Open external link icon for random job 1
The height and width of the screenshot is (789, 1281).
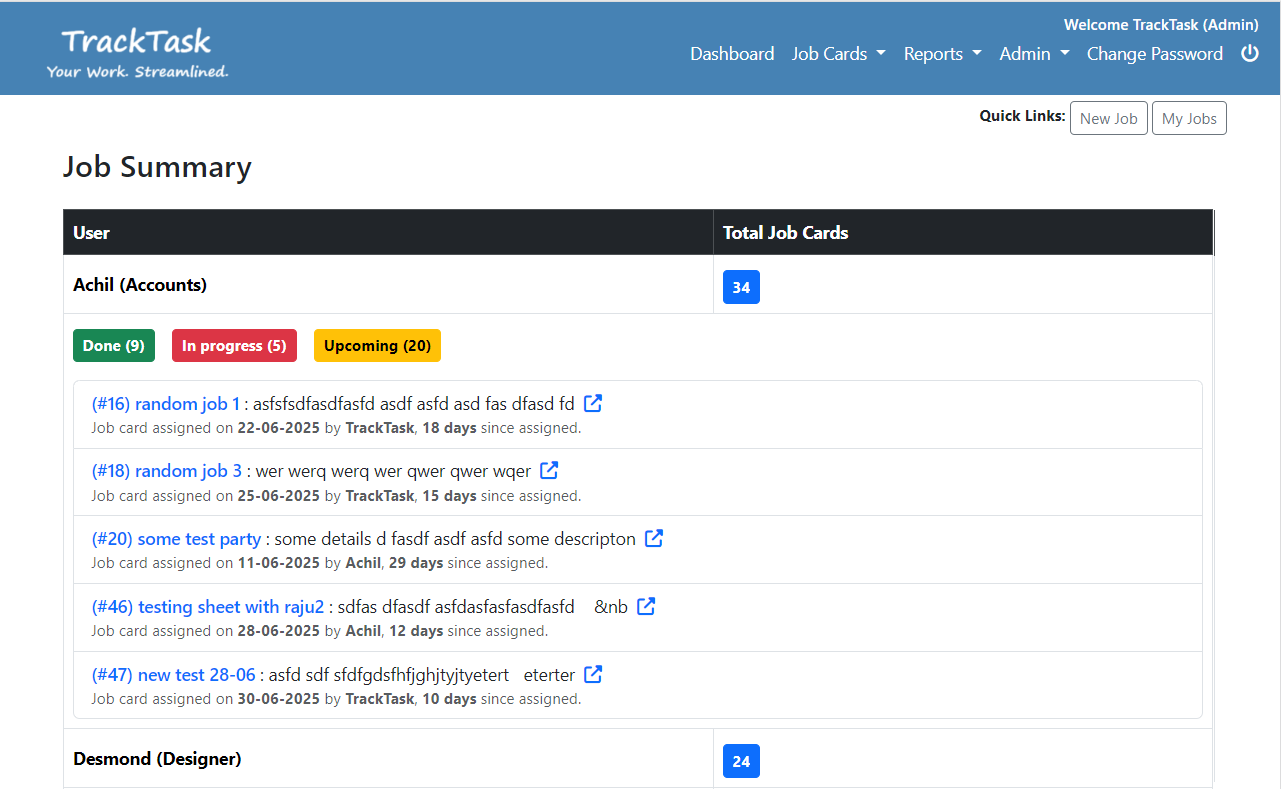tap(593, 403)
